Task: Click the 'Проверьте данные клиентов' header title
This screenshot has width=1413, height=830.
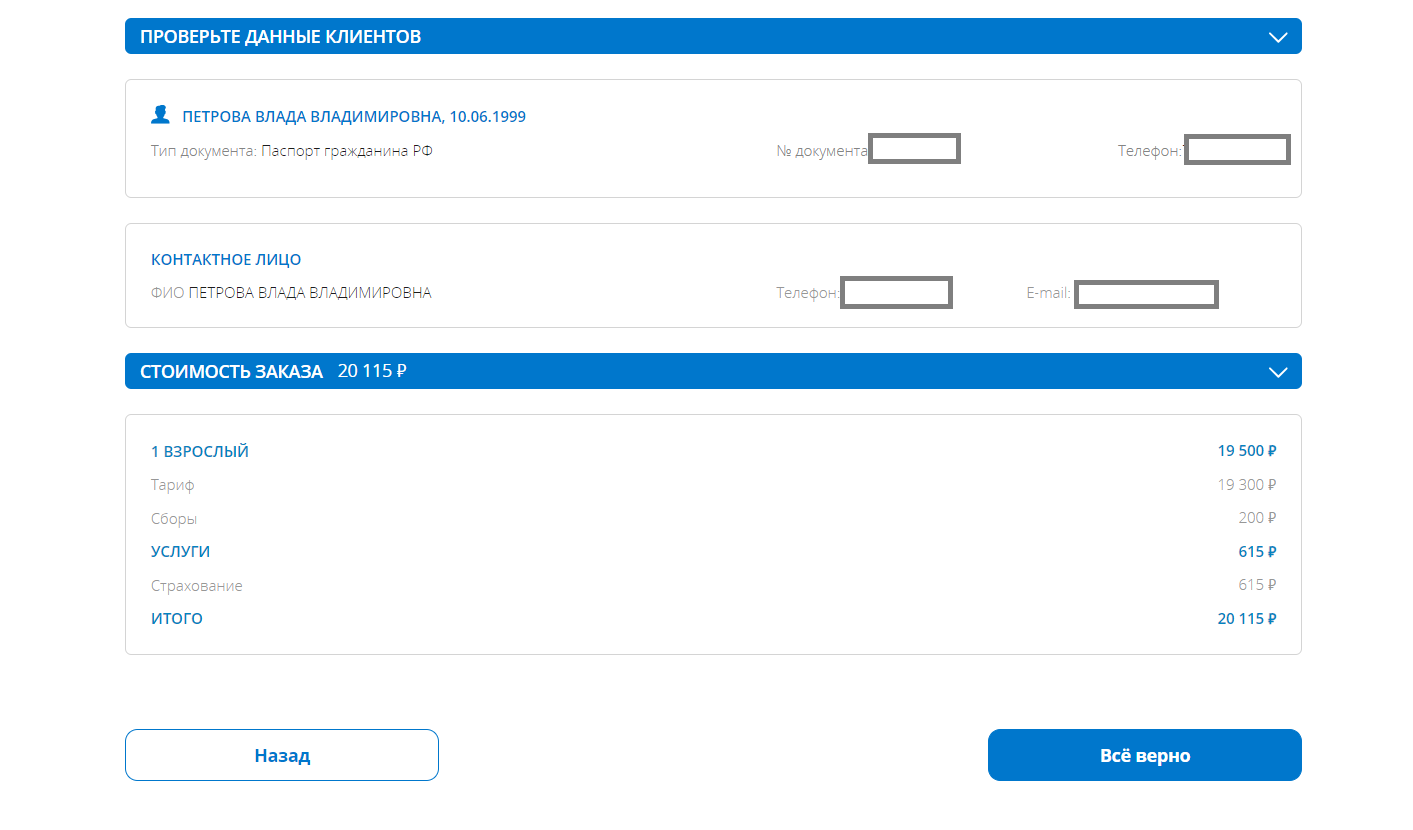Action: 280,37
